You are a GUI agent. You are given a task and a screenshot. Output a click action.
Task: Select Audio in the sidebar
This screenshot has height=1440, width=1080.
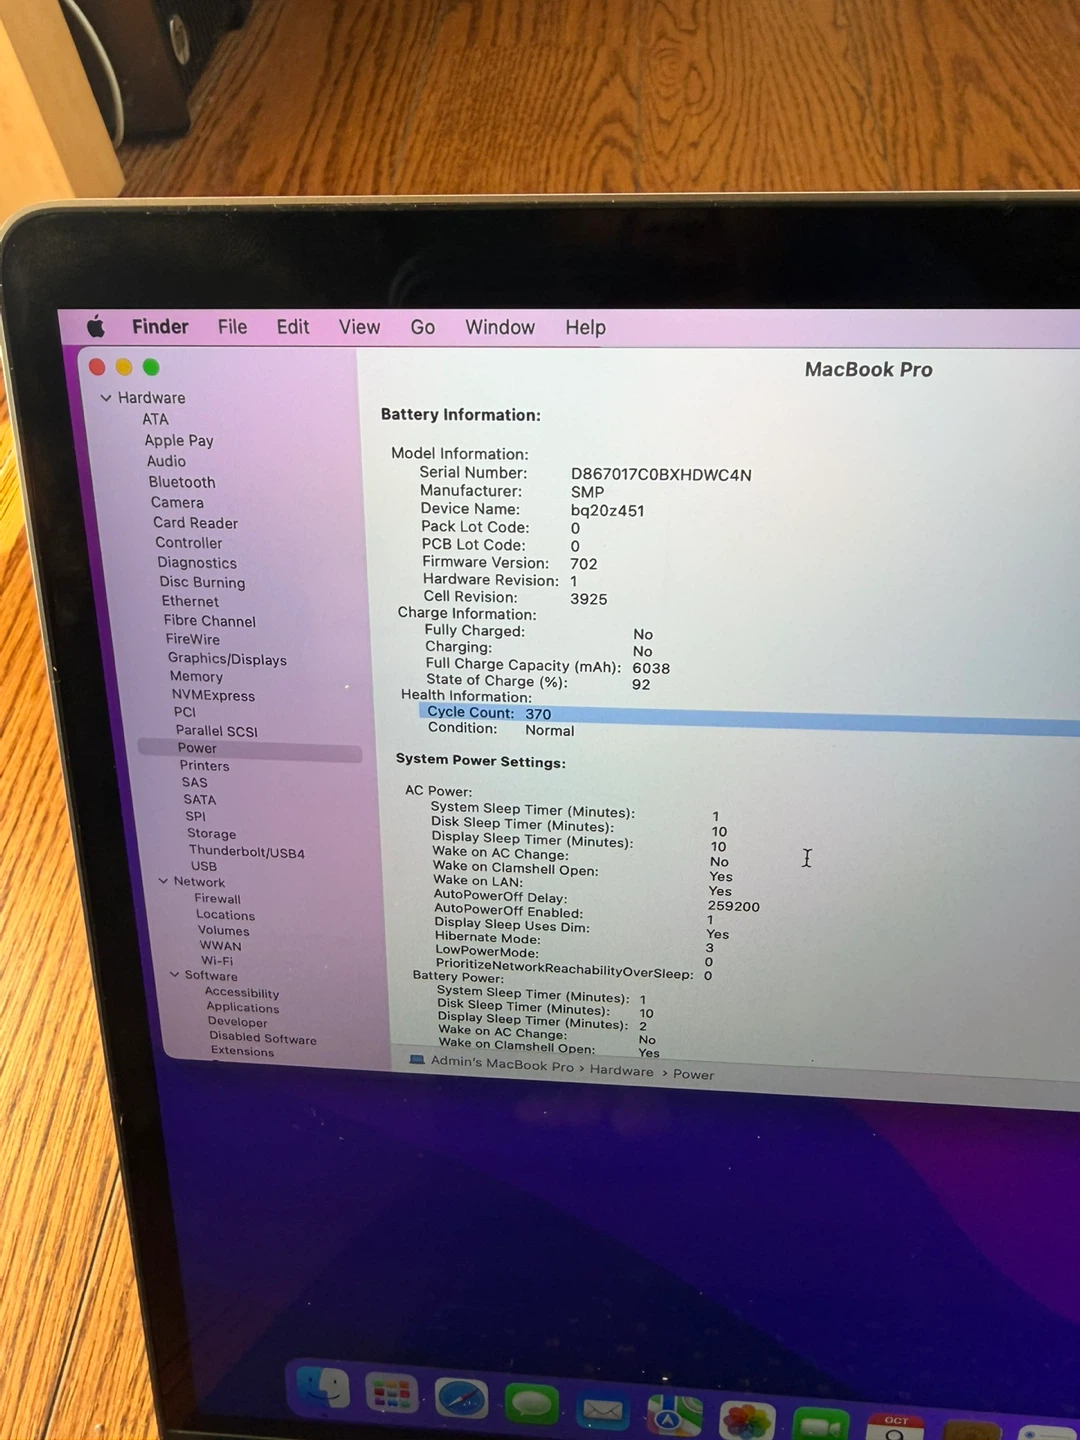pos(166,461)
